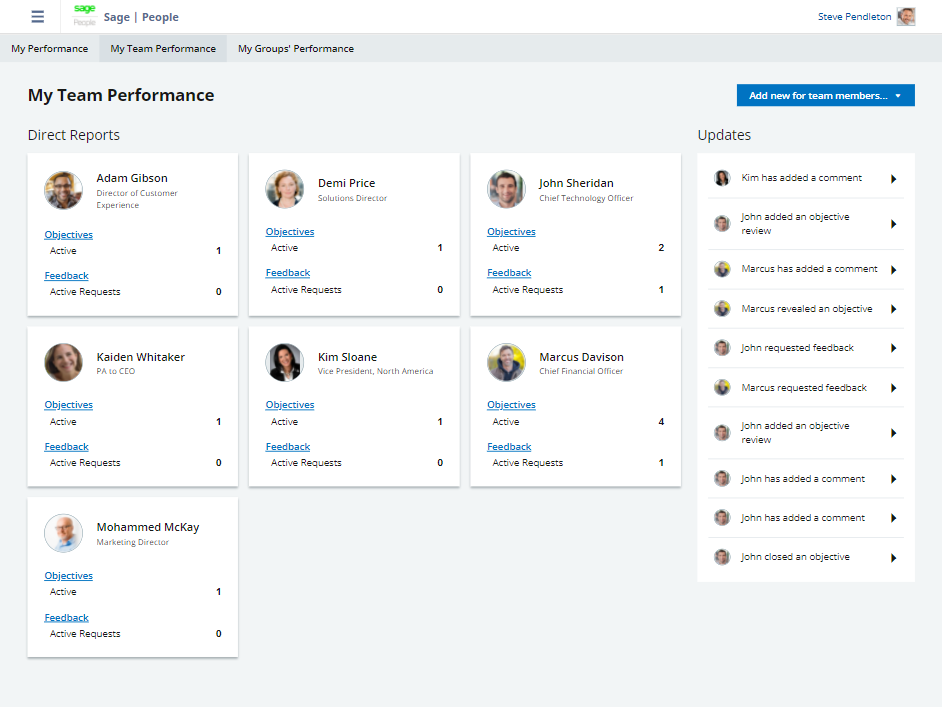
Task: Open John Sheridan's Feedback link
Action: [x=509, y=273]
